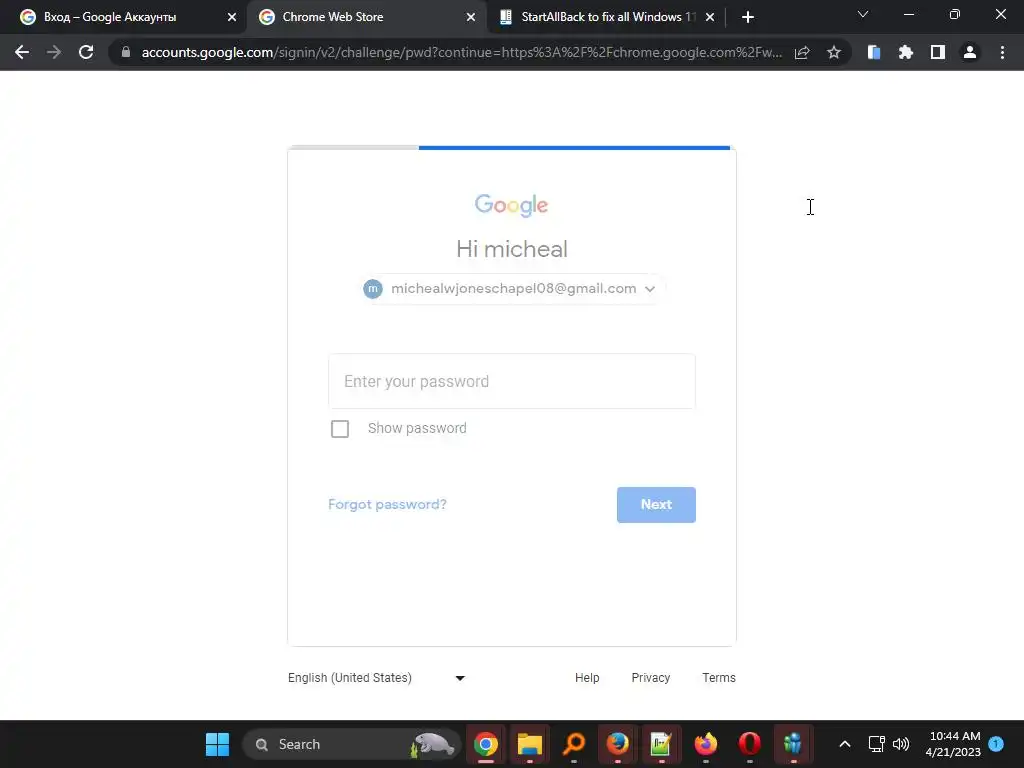Launch the globe Firefox icon in taskbar
This screenshot has height=768, width=1024.
tap(618, 744)
